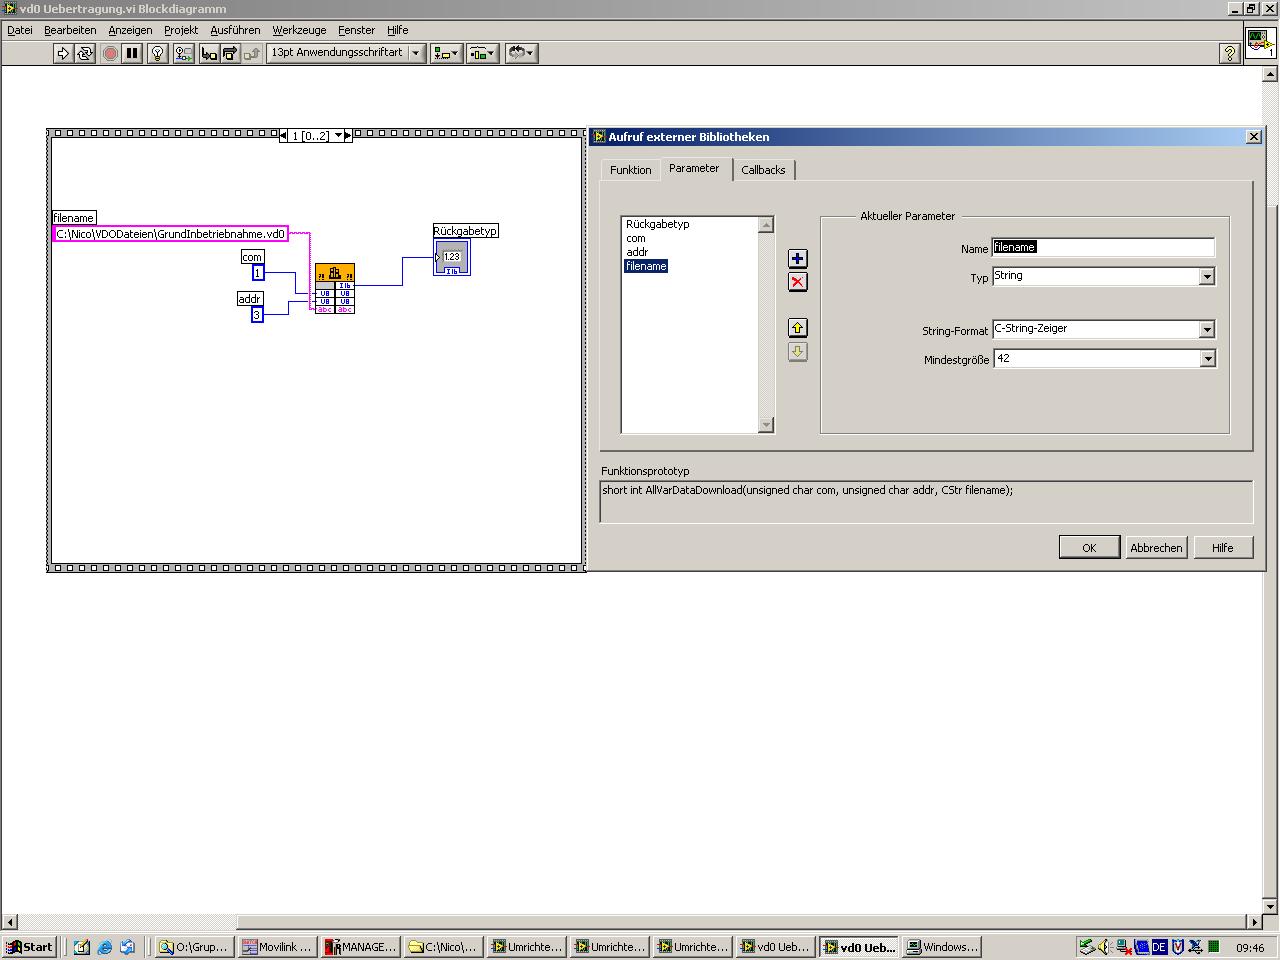Switch to the Movilink taskbar window

click(x=278, y=947)
